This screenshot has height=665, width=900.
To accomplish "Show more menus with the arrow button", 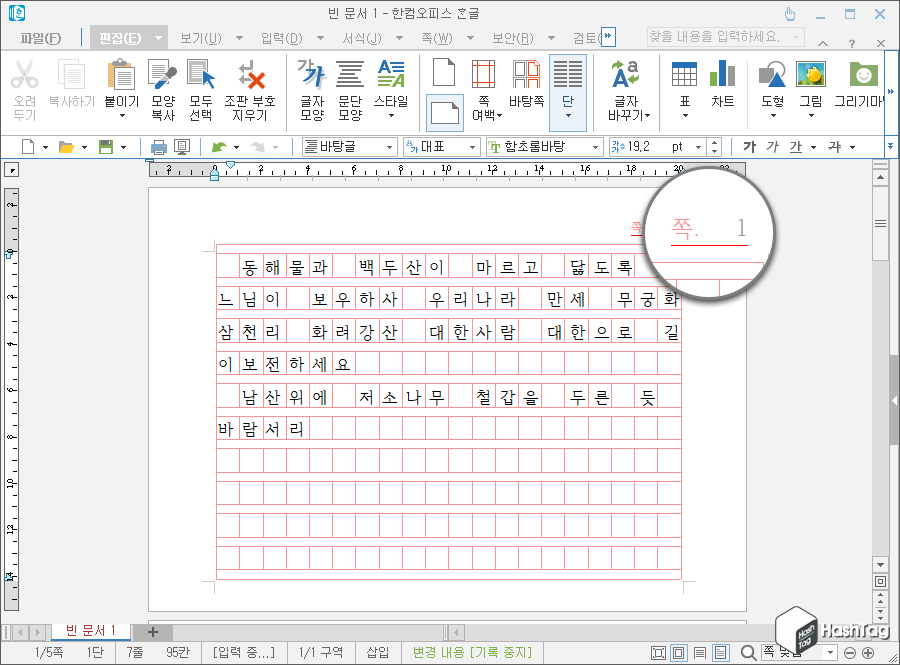I will pyautogui.click(x=608, y=37).
